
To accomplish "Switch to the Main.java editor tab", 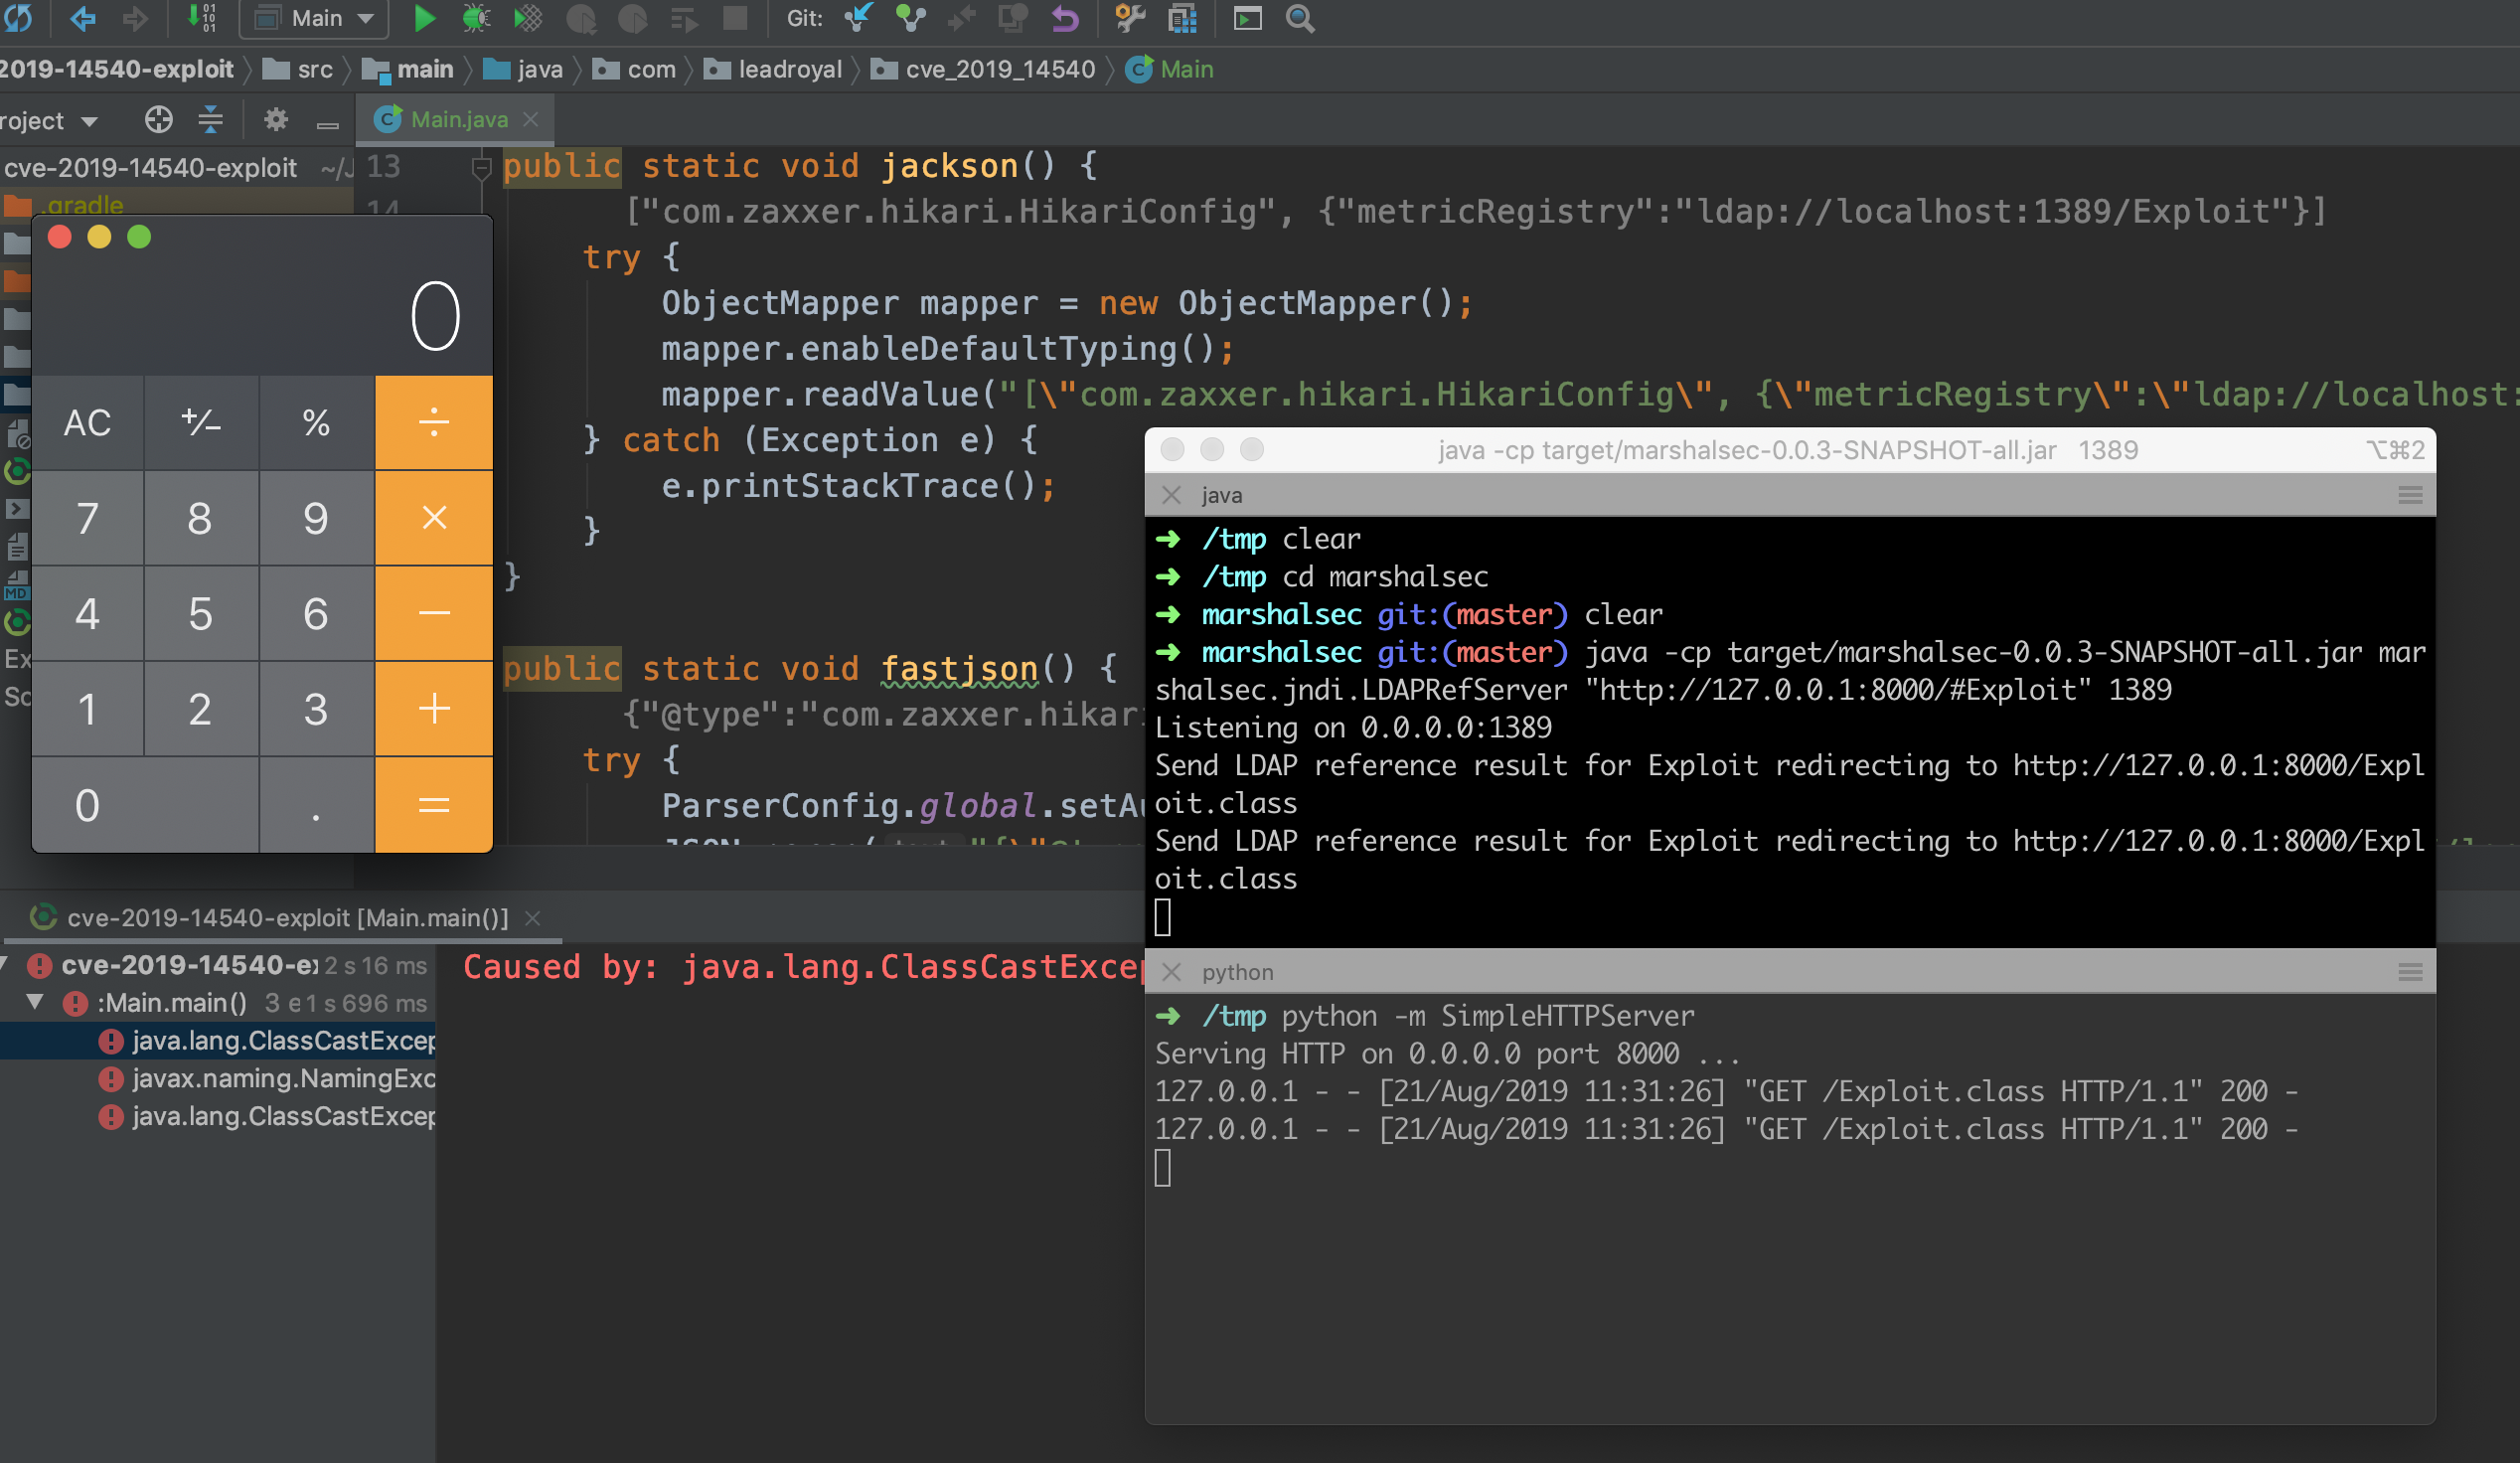I will pyautogui.click(x=458, y=119).
